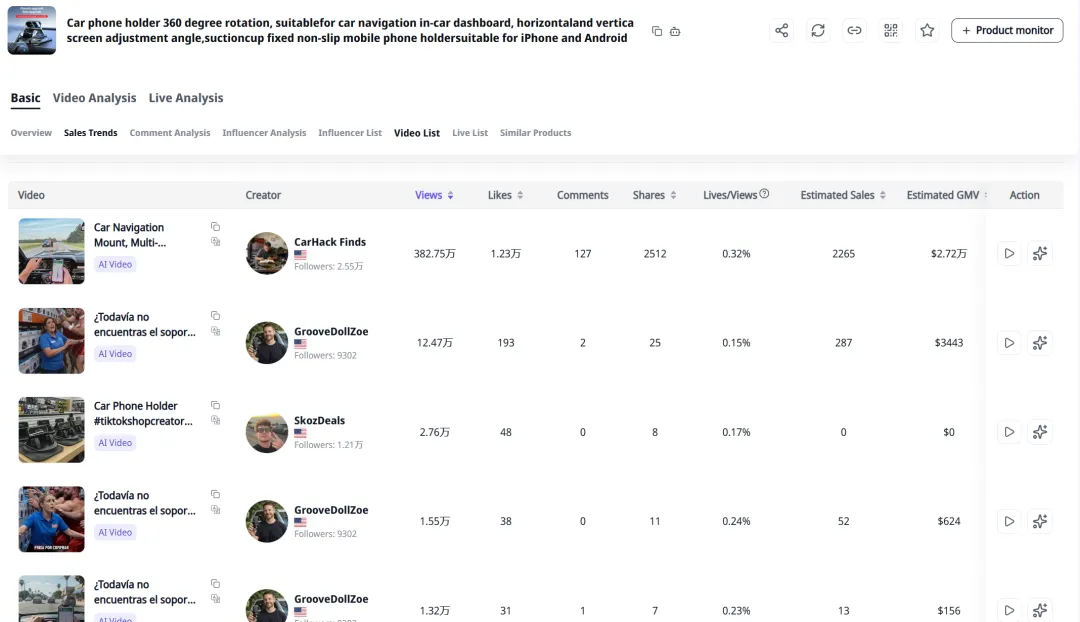Open CarHack Finds creator profile

[x=330, y=242]
